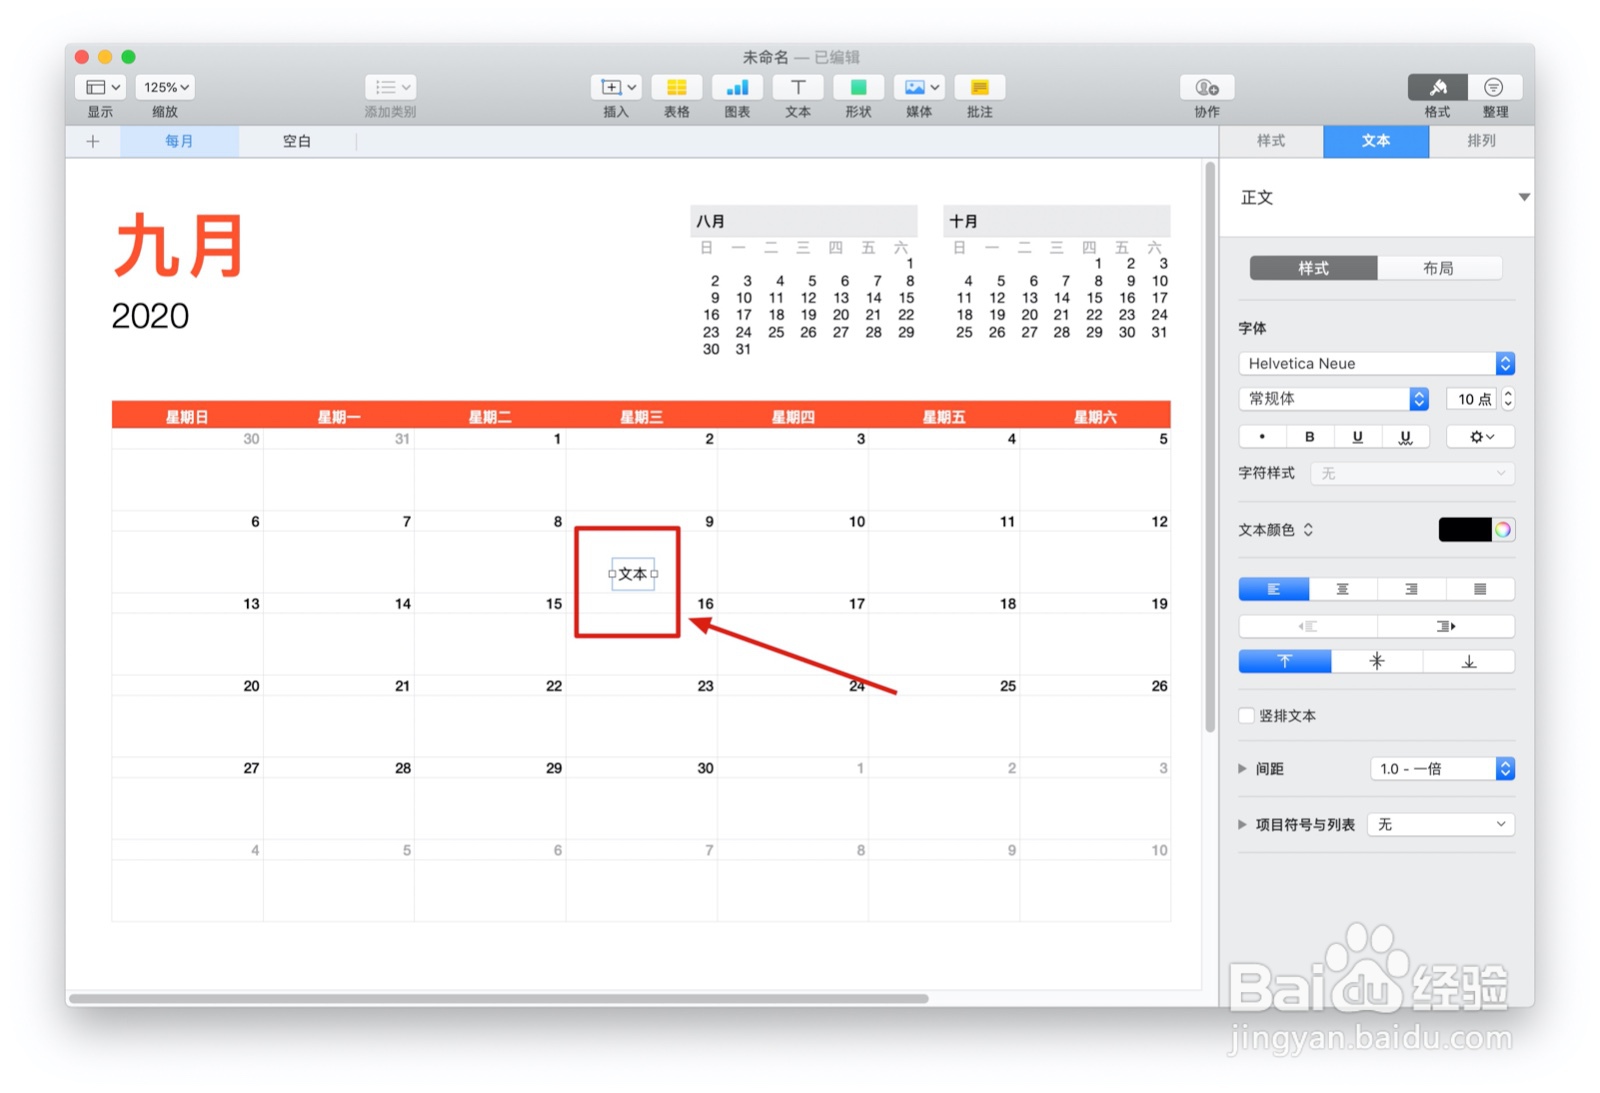Screen dimensions: 1600x1093
Task: Select the 文本 text box in calendar
Action: pyautogui.click(x=633, y=574)
